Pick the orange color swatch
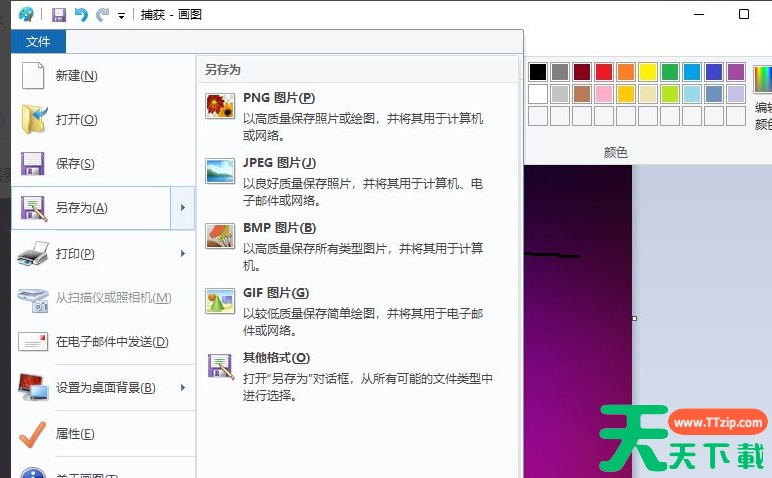 coord(626,72)
